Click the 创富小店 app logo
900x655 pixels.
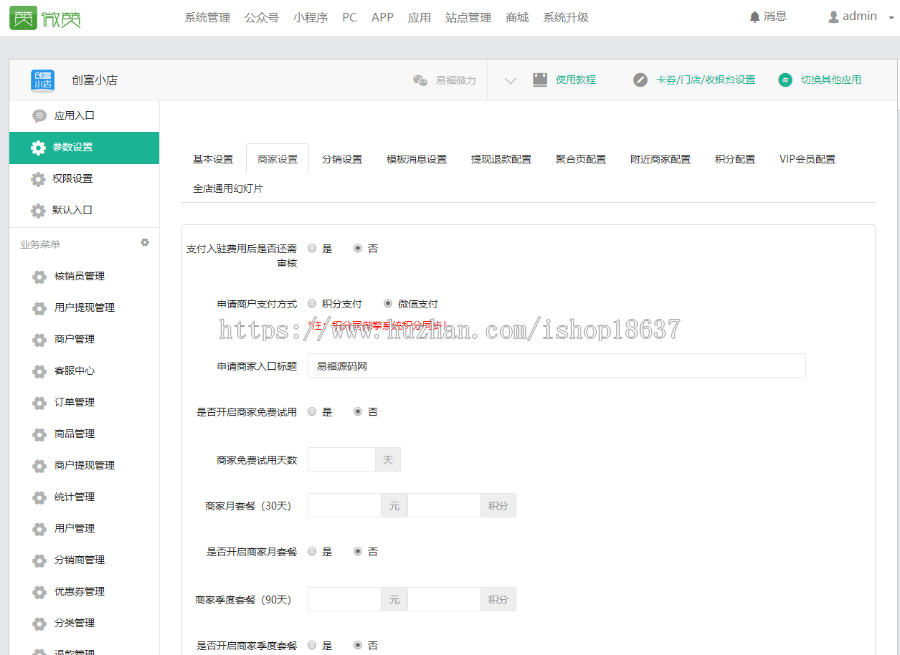tap(42, 80)
